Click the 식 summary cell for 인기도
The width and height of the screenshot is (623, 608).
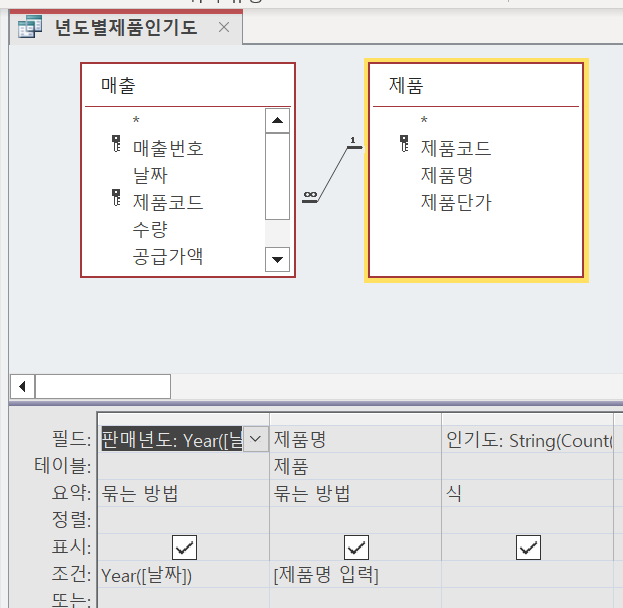click(527, 493)
